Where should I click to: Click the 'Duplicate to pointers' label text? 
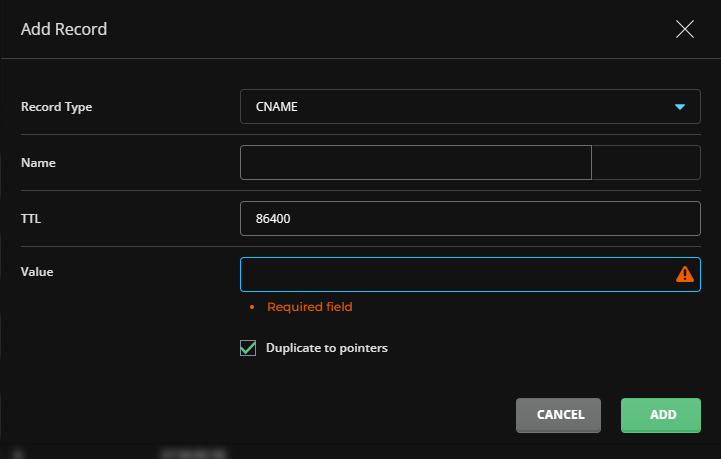click(x=326, y=348)
